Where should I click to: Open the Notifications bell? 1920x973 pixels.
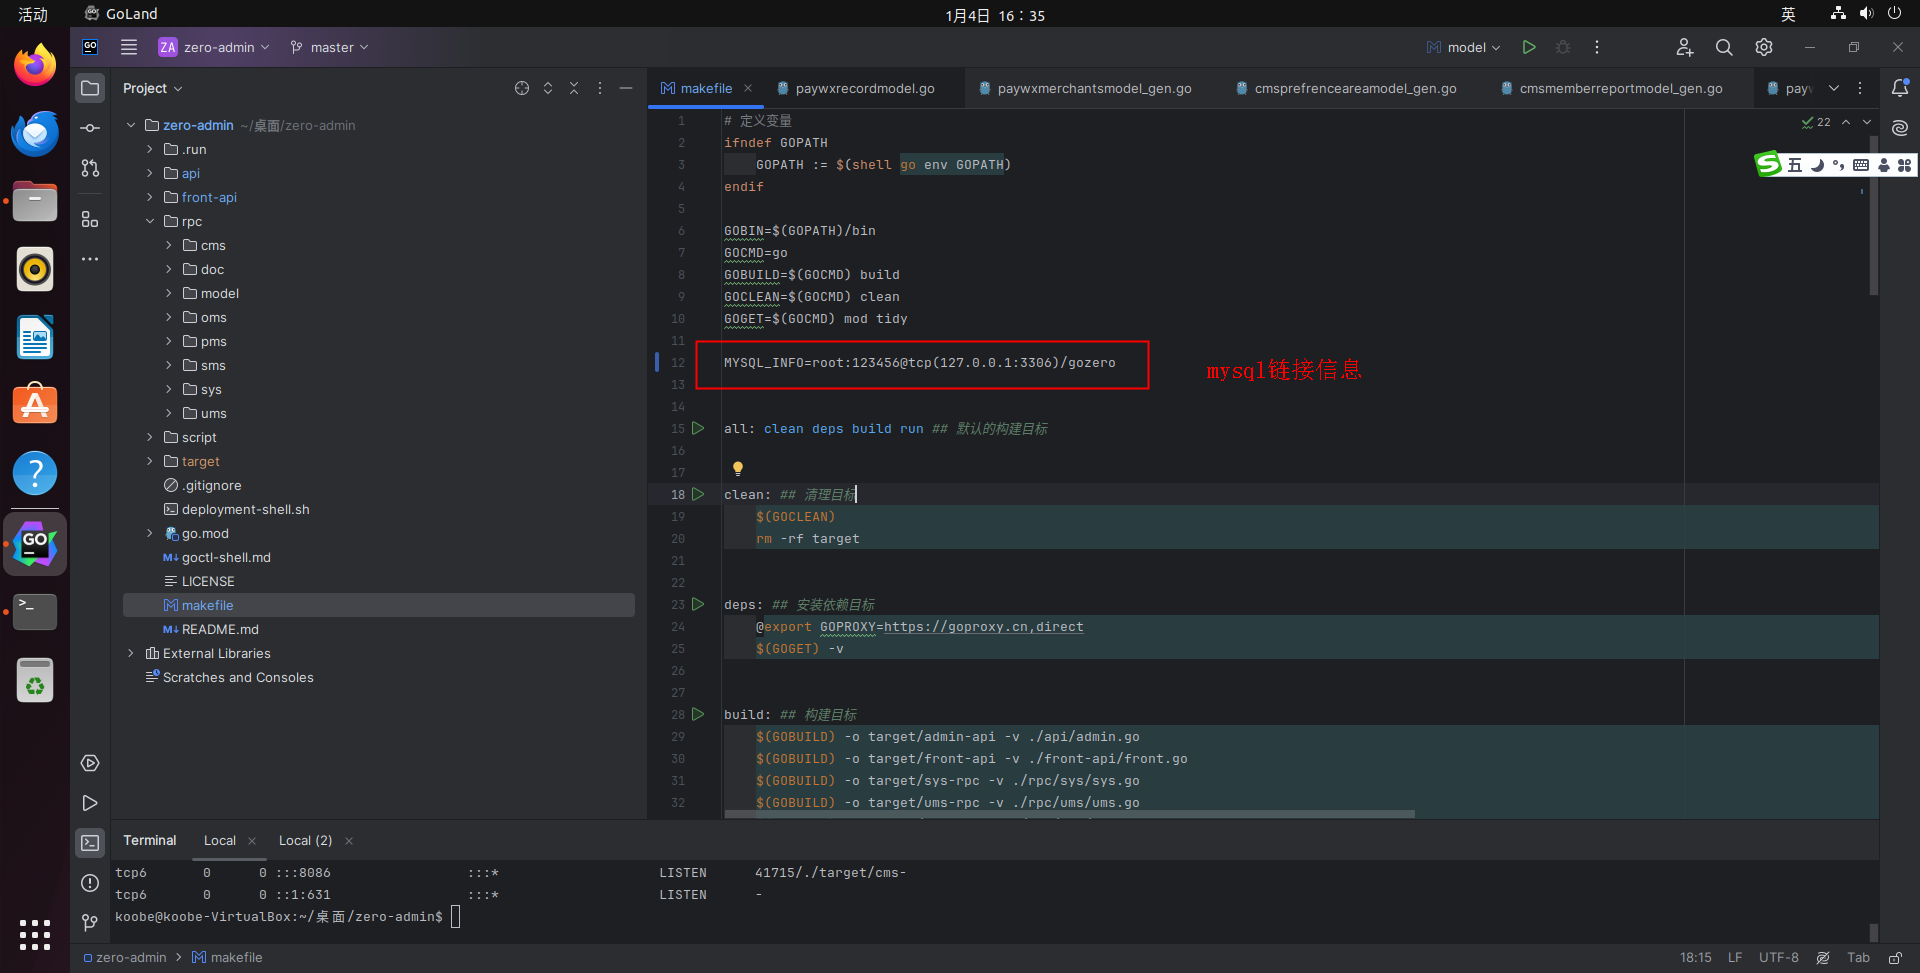coord(1900,88)
